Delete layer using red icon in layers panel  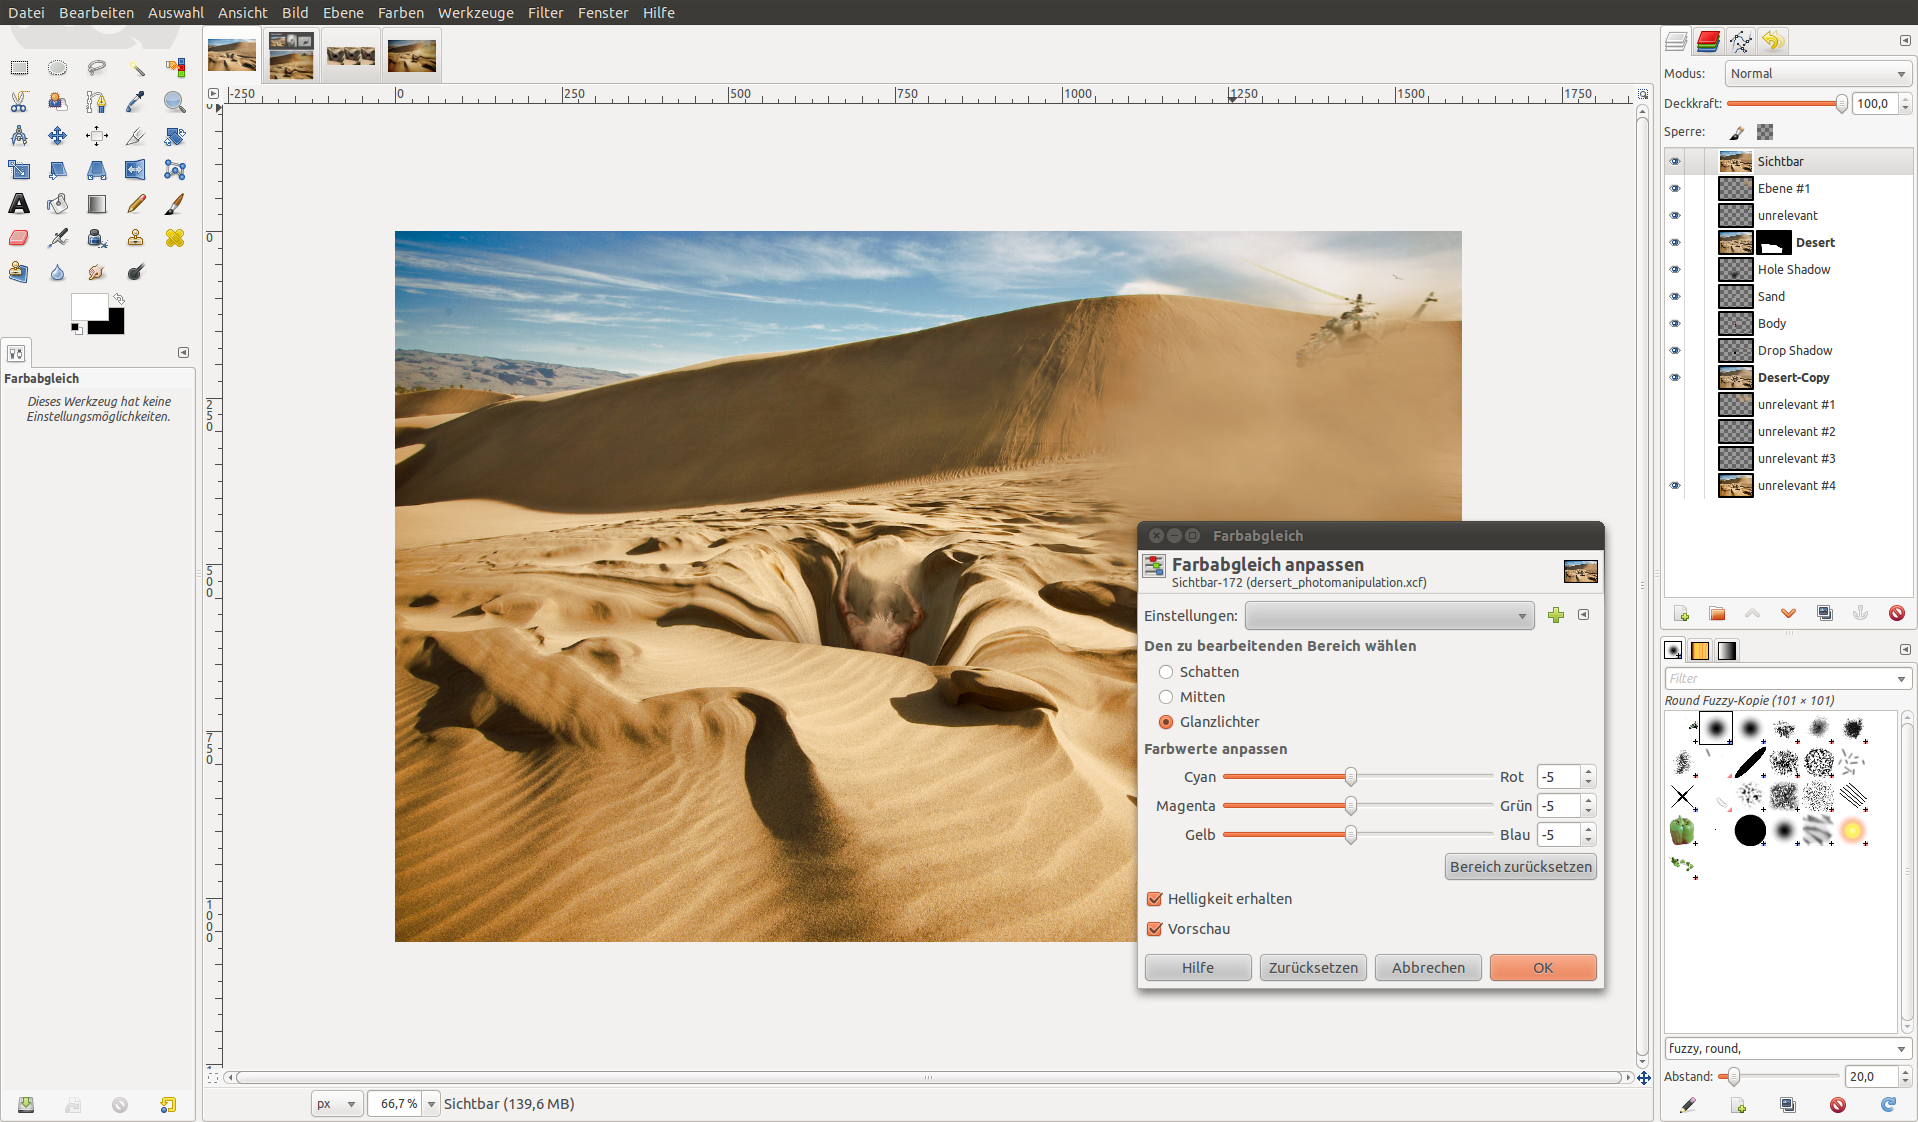pos(1896,613)
